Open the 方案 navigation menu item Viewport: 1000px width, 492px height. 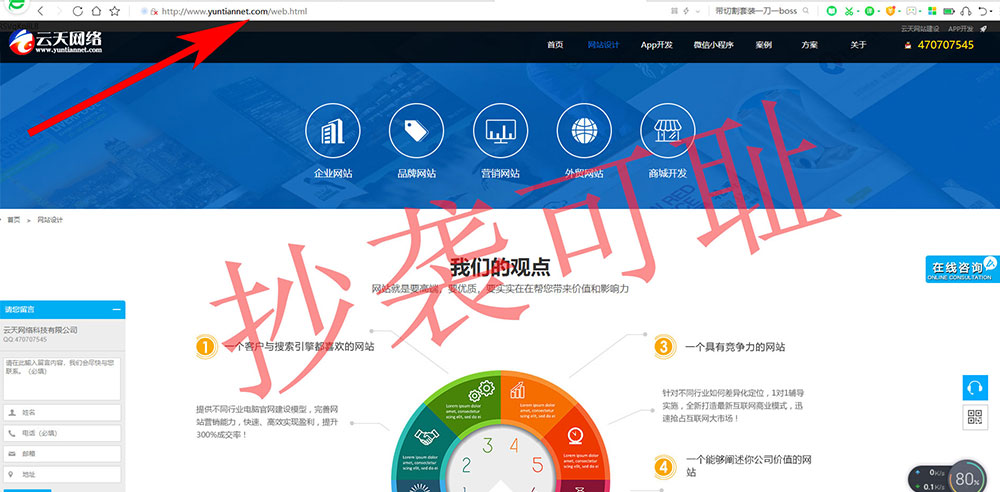tap(810, 45)
